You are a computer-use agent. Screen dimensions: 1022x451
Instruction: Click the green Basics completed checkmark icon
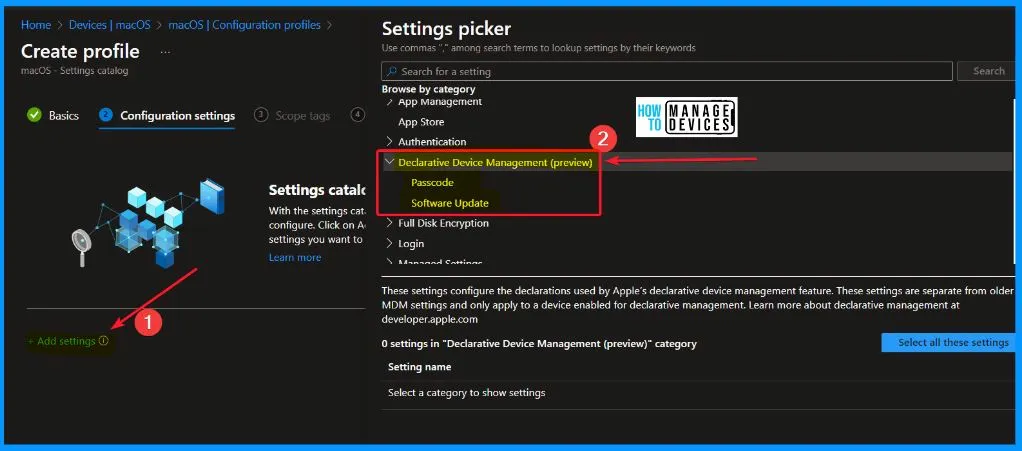(x=34, y=115)
